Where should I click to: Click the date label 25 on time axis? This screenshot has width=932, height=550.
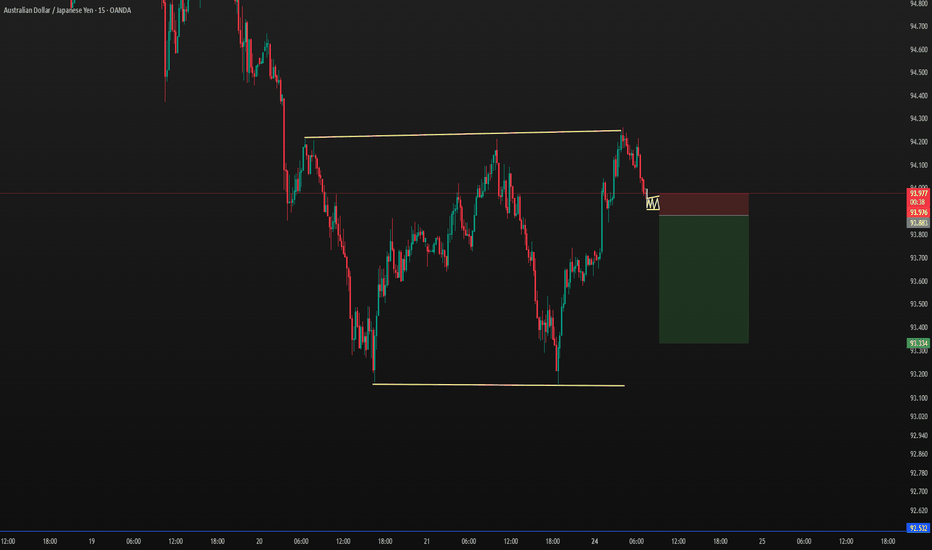tap(762, 542)
